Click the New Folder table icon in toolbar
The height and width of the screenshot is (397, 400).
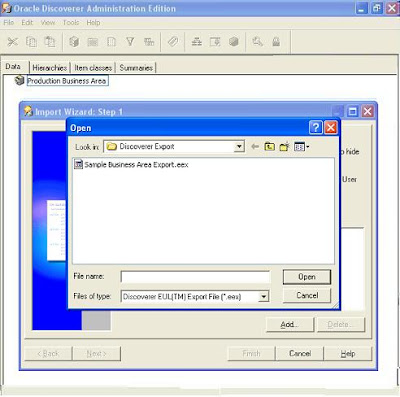click(93, 42)
